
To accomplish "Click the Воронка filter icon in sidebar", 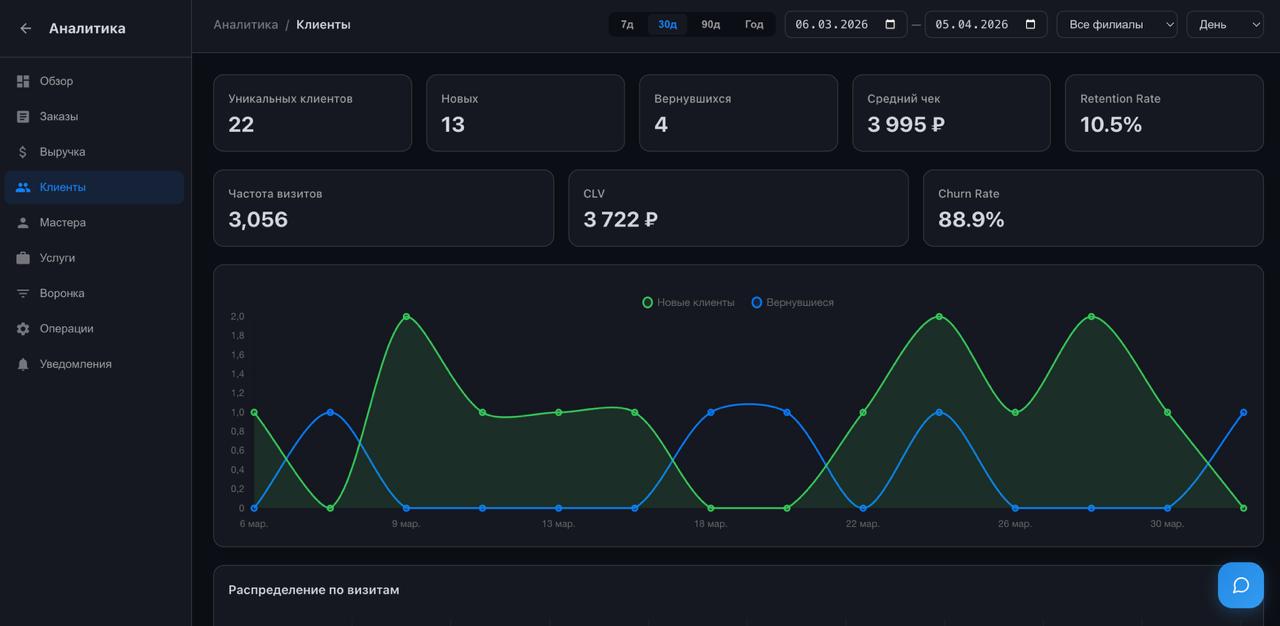I will click(23, 294).
